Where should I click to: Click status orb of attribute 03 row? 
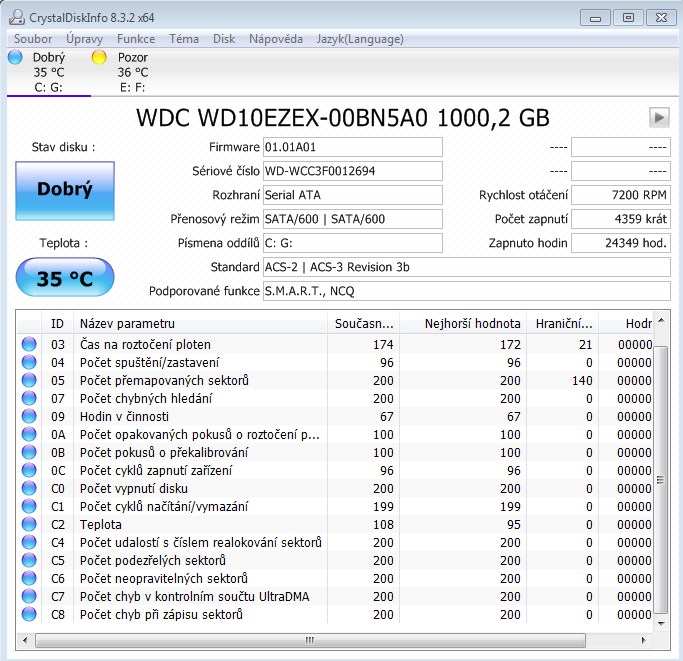click(29, 344)
